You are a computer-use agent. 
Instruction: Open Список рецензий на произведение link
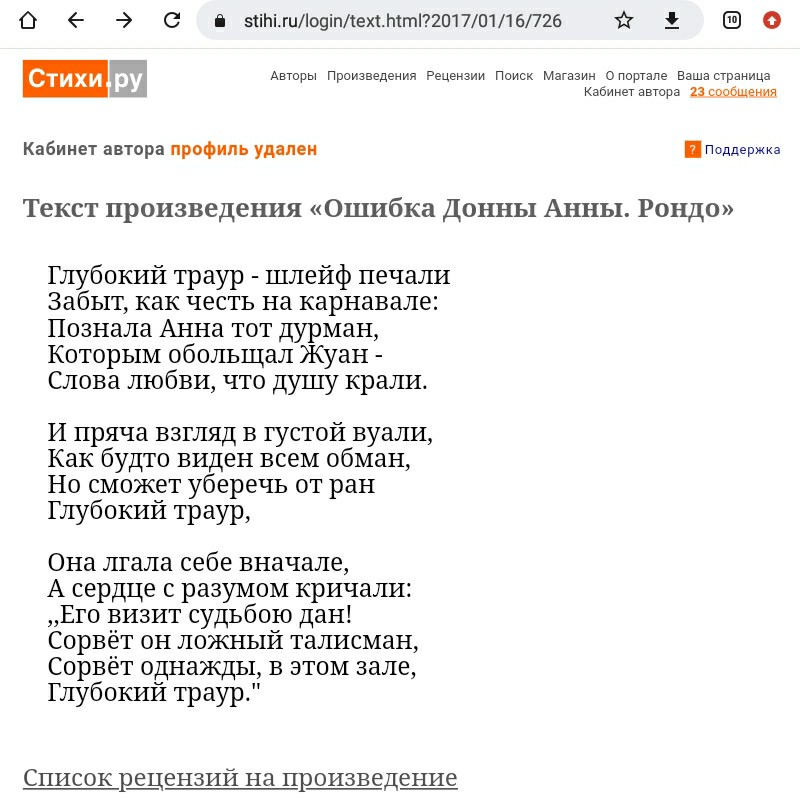coord(240,777)
